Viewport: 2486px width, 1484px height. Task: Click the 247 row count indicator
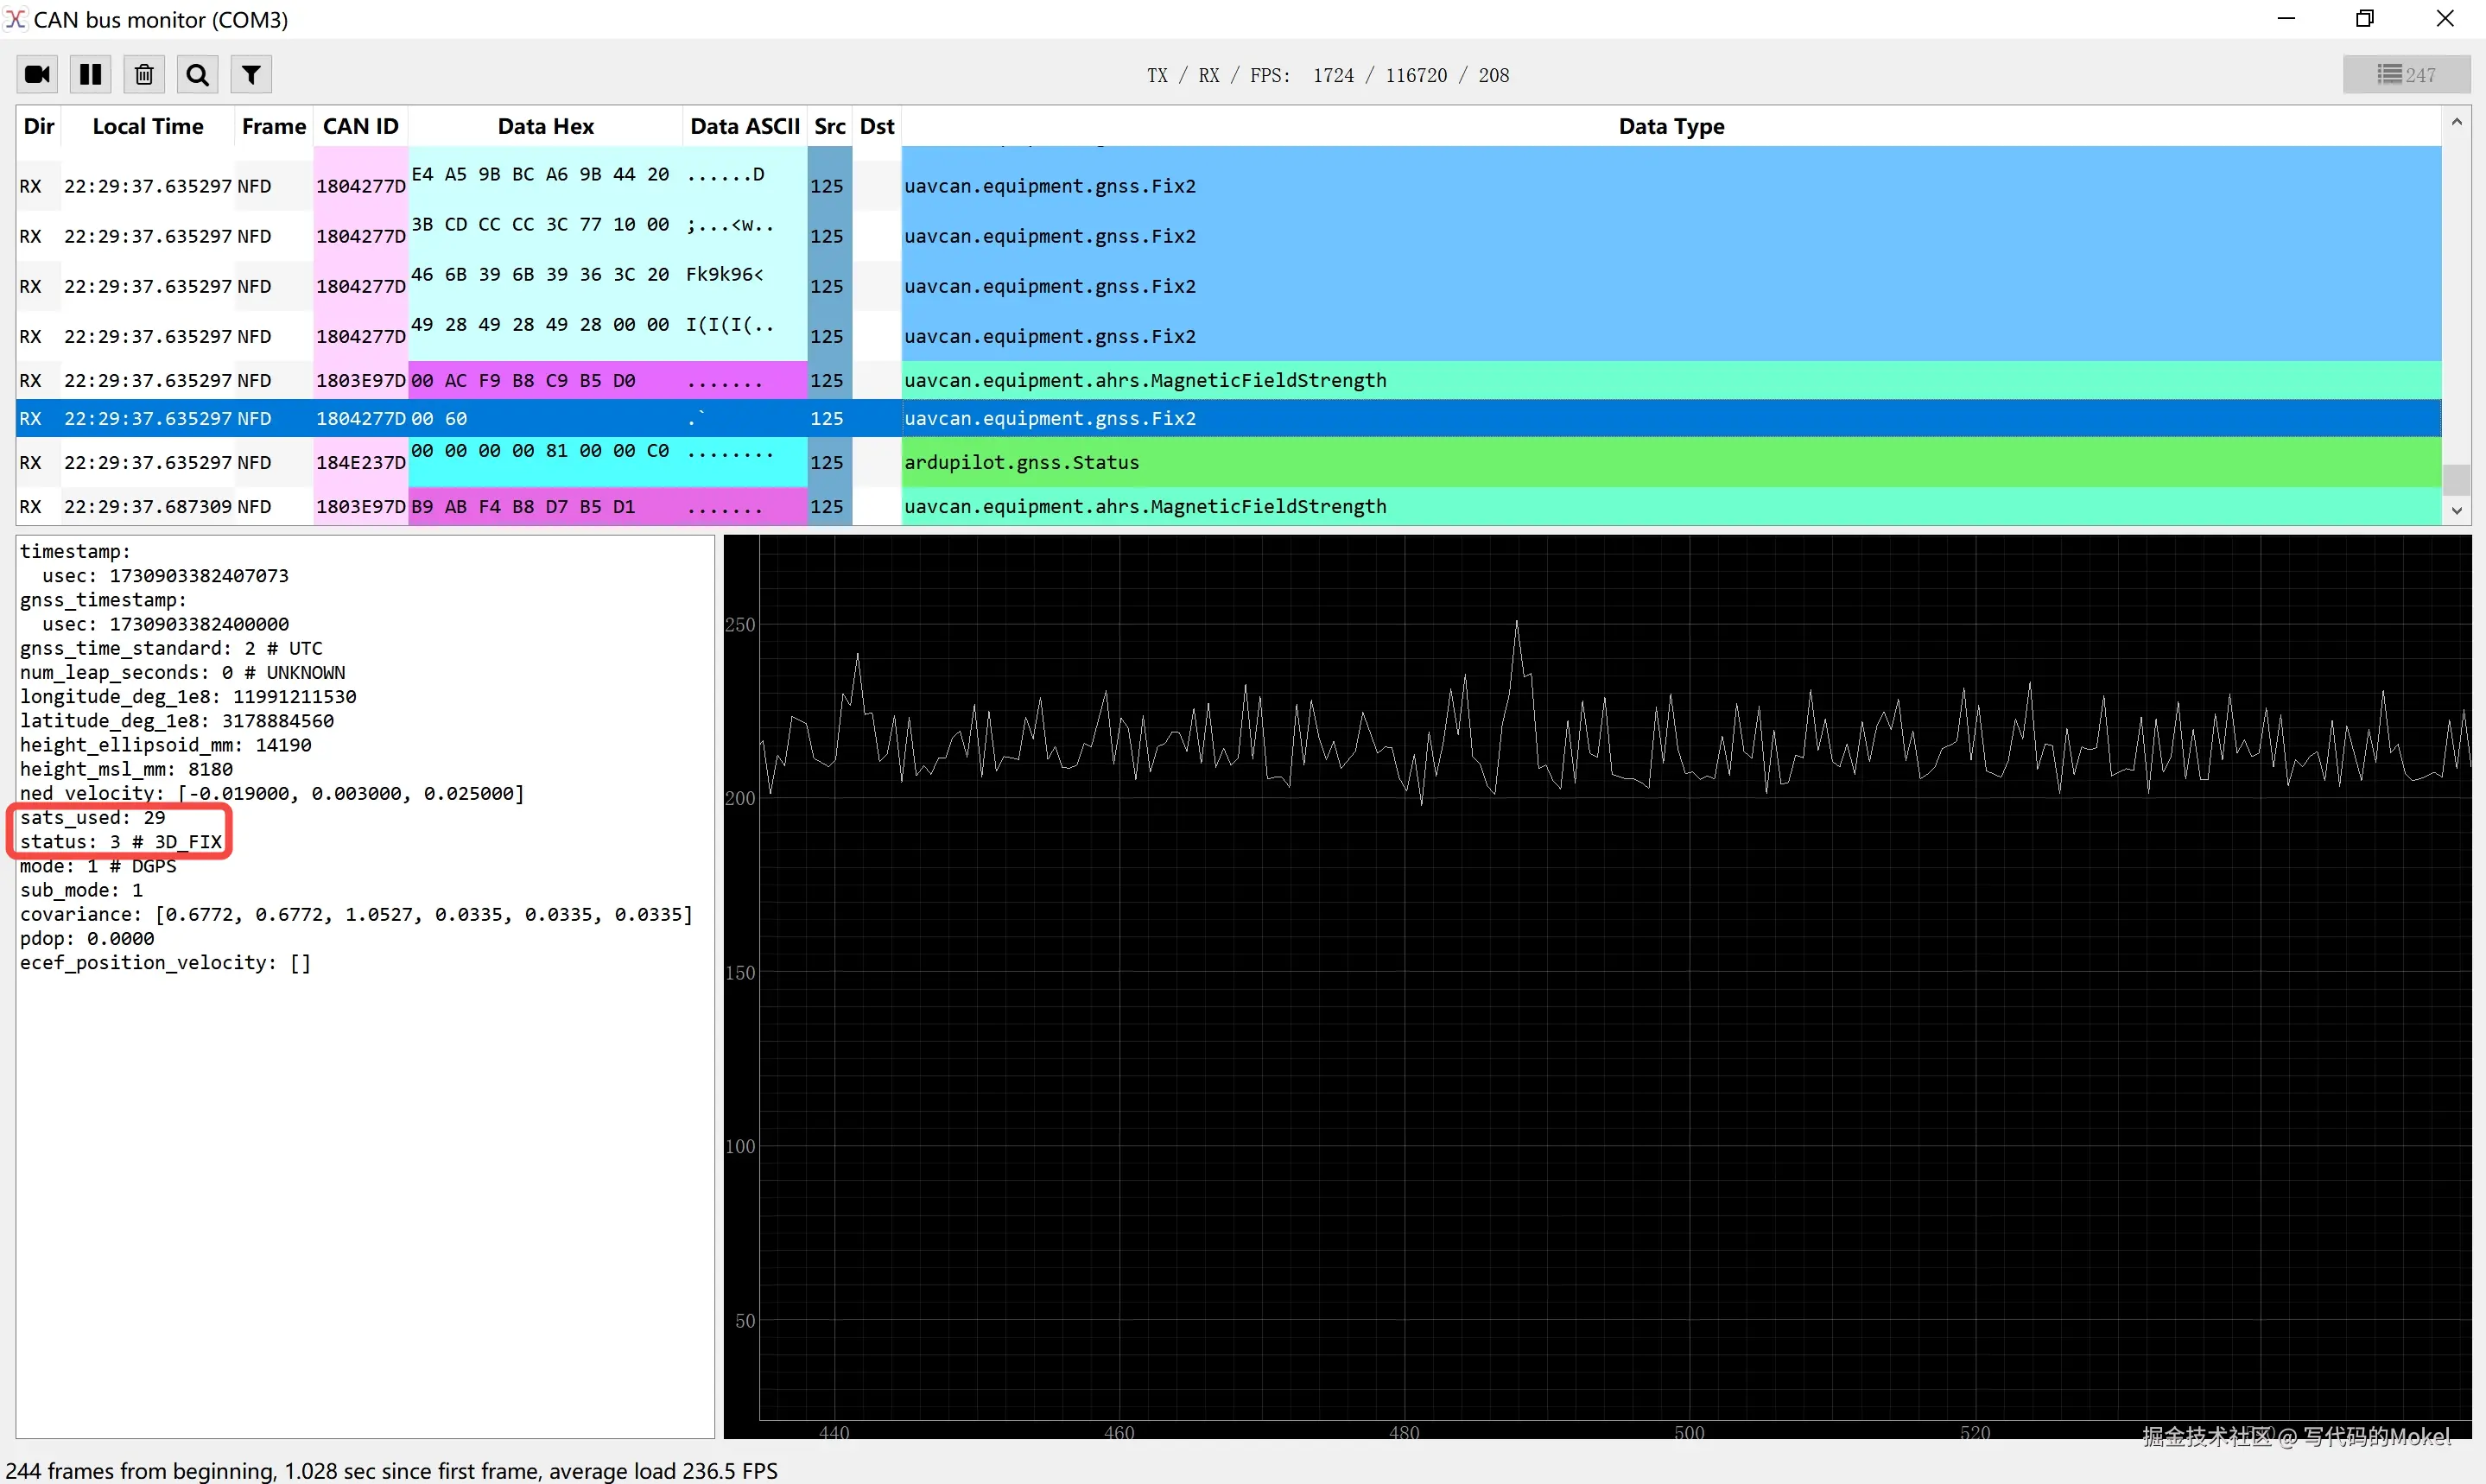tap(2406, 75)
